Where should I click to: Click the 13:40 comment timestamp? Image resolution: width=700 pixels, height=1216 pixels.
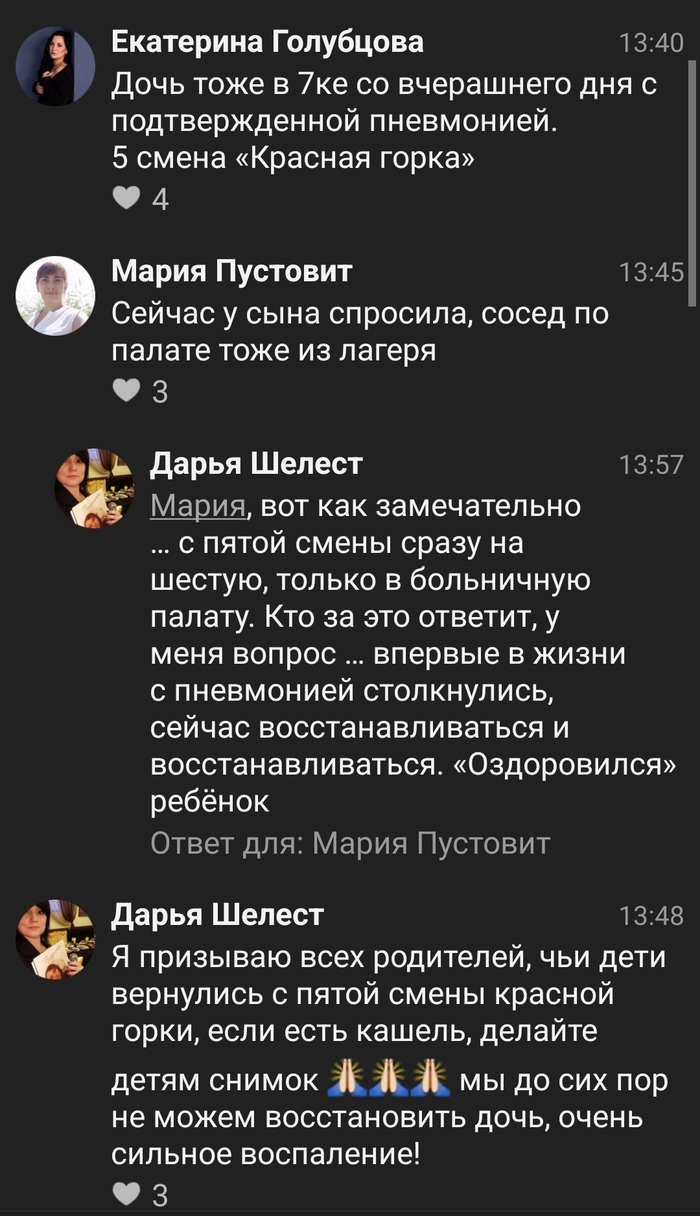(x=651, y=43)
